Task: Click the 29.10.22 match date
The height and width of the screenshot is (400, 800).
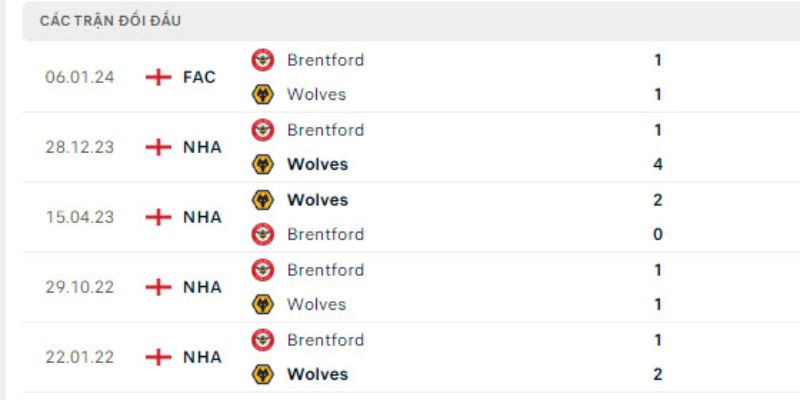Action: point(79,287)
